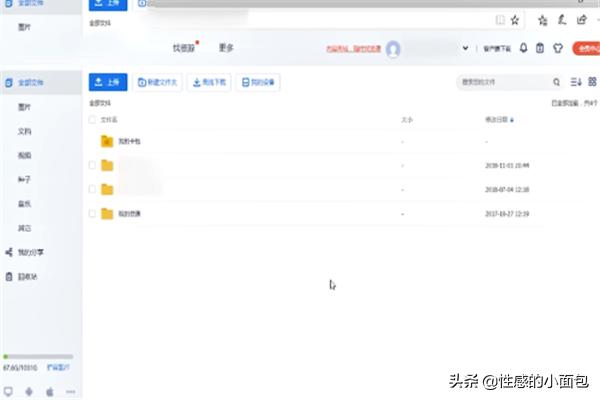This screenshot has height=400, width=600.
Task: Click inside the file search field
Action: tap(500, 82)
